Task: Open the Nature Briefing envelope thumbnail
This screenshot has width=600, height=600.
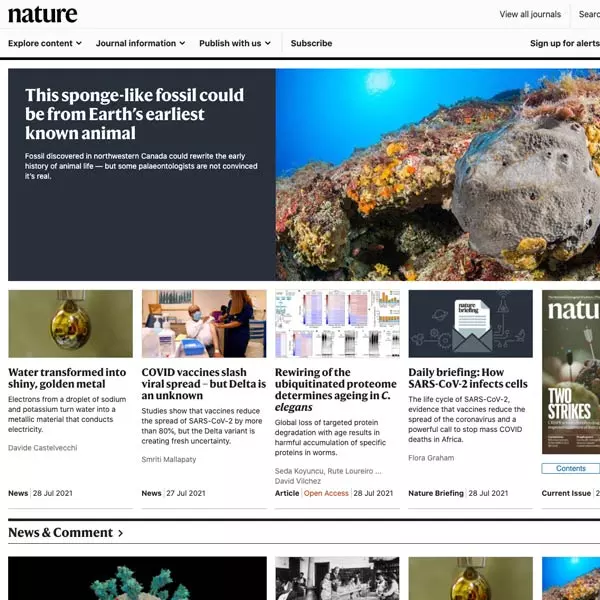Action: coord(470,324)
